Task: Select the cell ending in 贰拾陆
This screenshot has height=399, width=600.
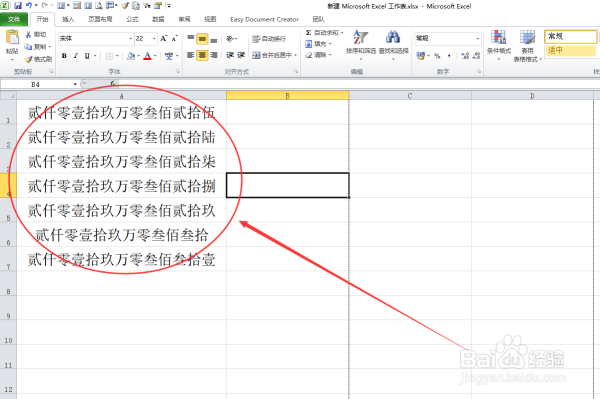Action: point(121,137)
